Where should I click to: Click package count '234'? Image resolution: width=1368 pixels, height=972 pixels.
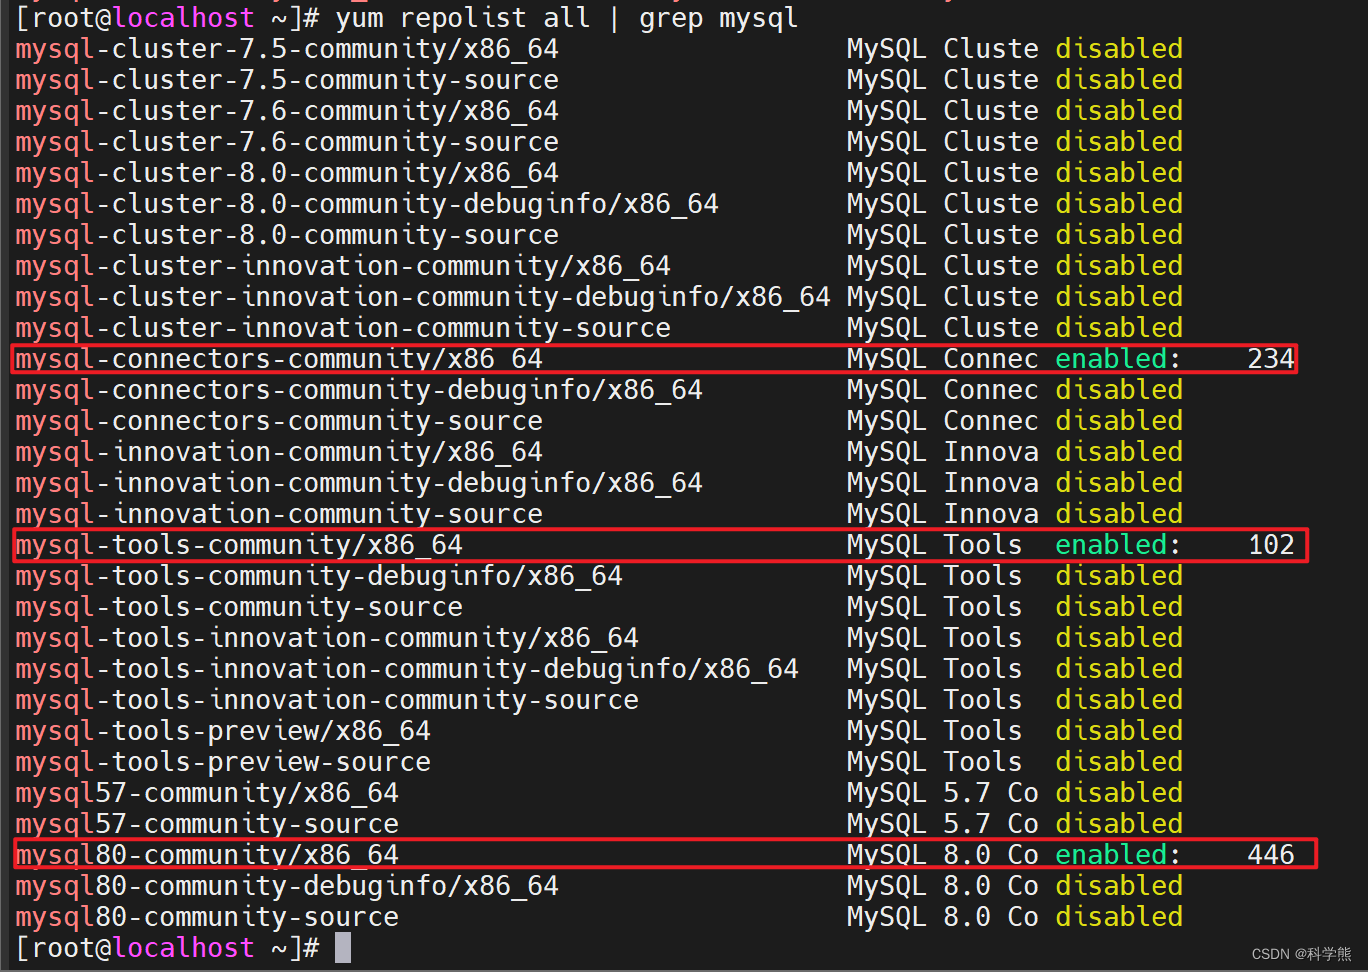(x=1271, y=359)
